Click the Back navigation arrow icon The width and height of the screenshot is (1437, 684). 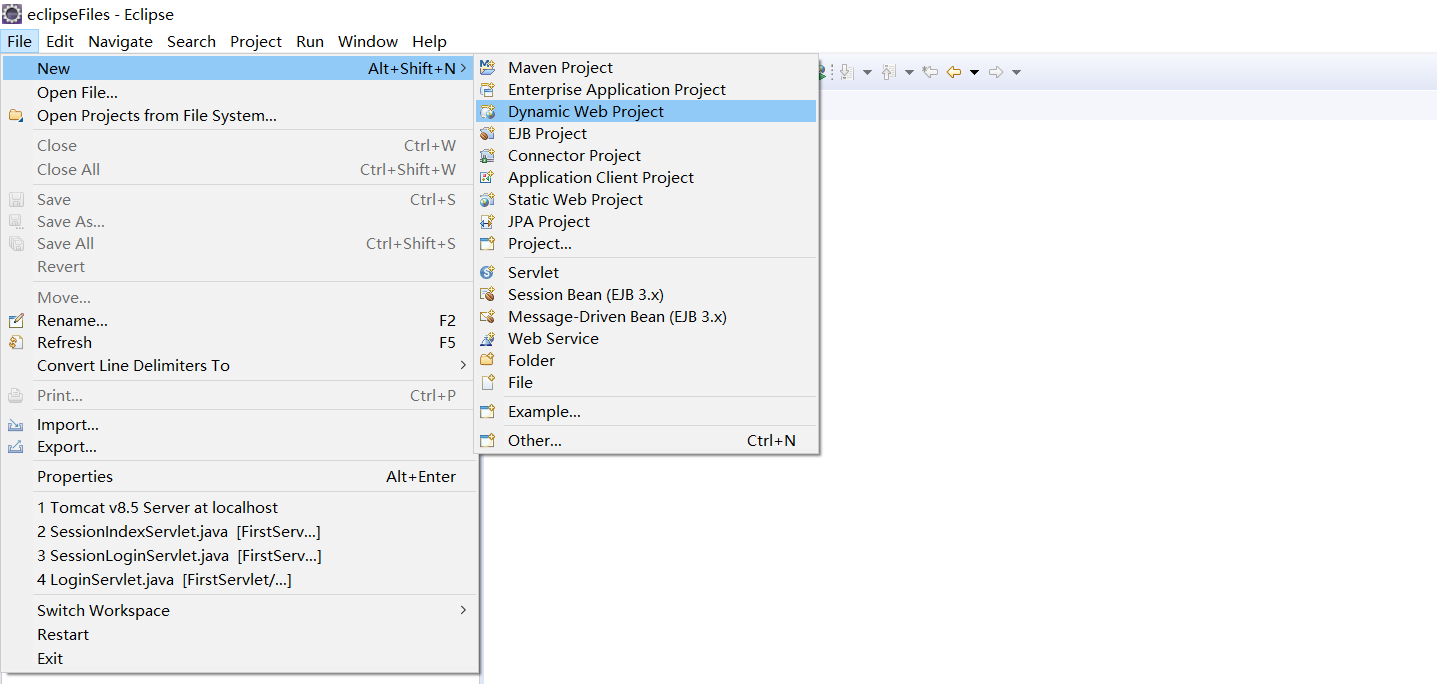pos(952,71)
